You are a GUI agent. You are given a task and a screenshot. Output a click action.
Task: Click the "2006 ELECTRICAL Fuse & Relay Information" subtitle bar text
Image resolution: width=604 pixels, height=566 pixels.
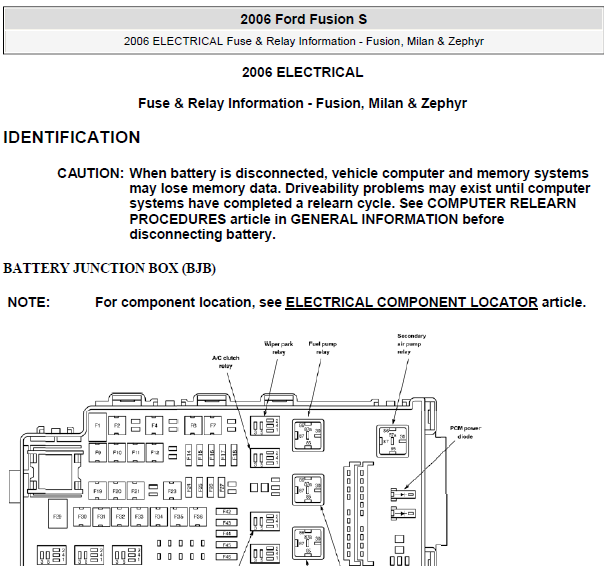point(304,41)
